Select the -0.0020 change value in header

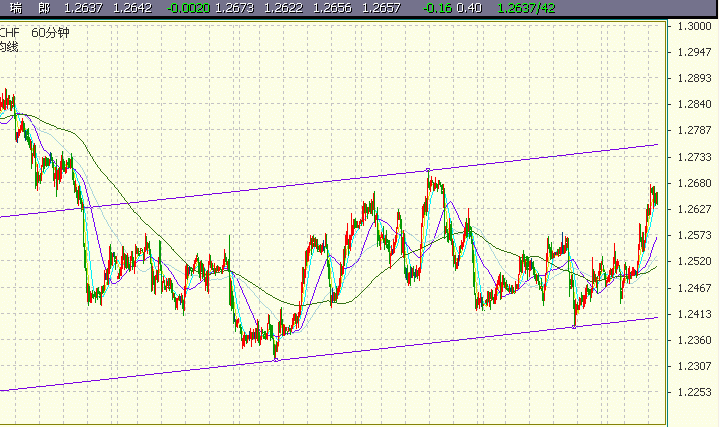tap(188, 8)
